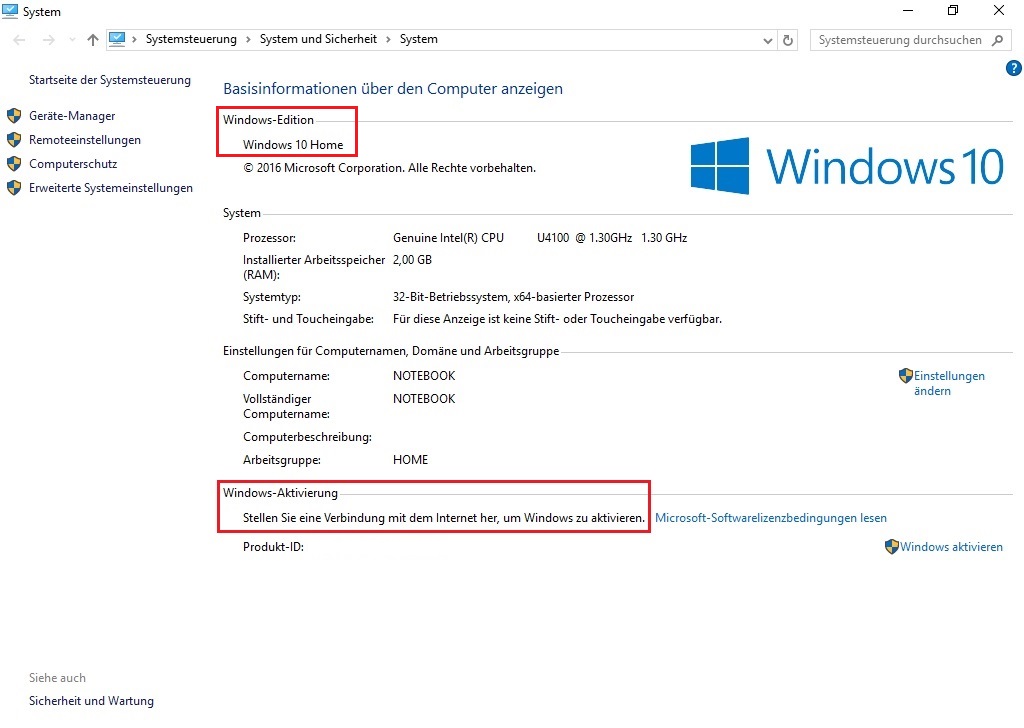Screen dimensions: 1024x728
Task: Go up one level with the up arrow
Action: tap(93, 40)
